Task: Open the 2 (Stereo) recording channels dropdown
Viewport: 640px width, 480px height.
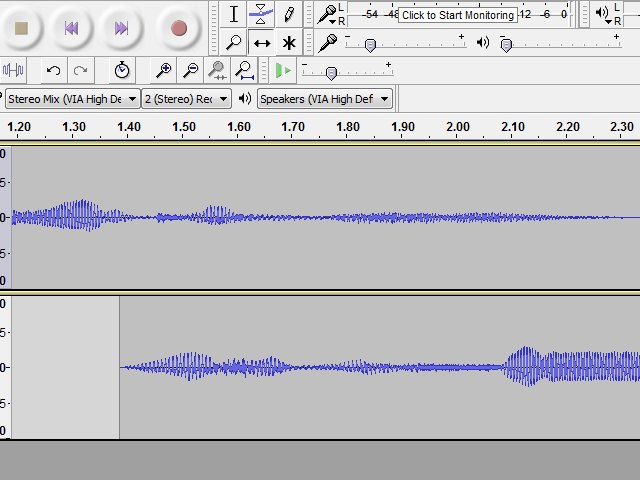Action: (186, 98)
